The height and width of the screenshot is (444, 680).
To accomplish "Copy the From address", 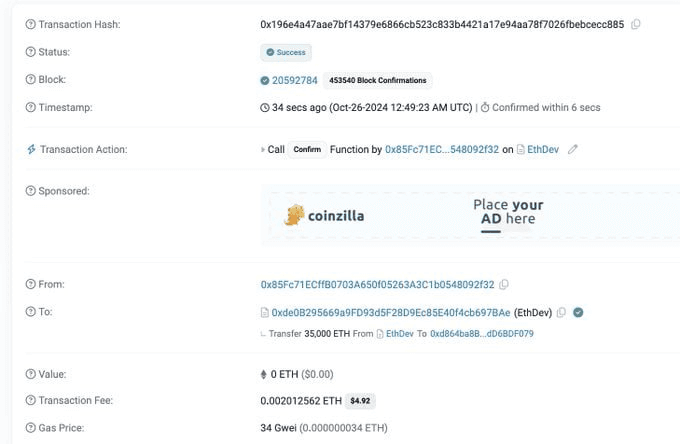I will (x=504, y=285).
